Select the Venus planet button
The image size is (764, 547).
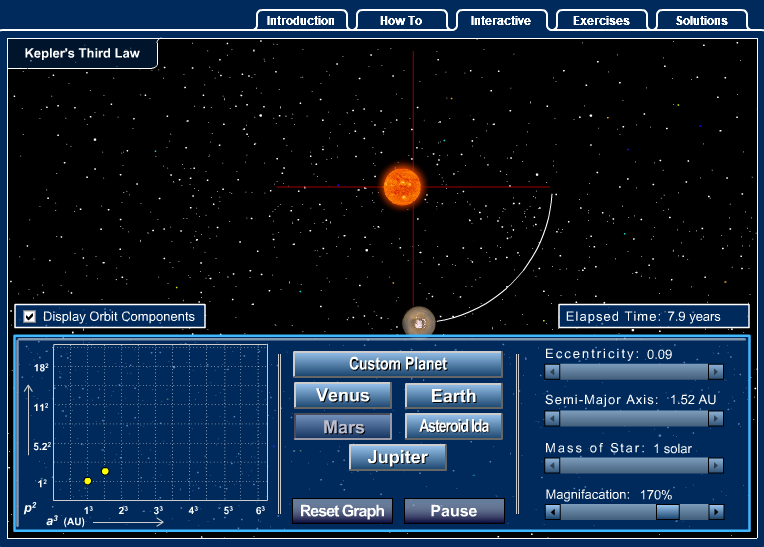click(x=343, y=395)
